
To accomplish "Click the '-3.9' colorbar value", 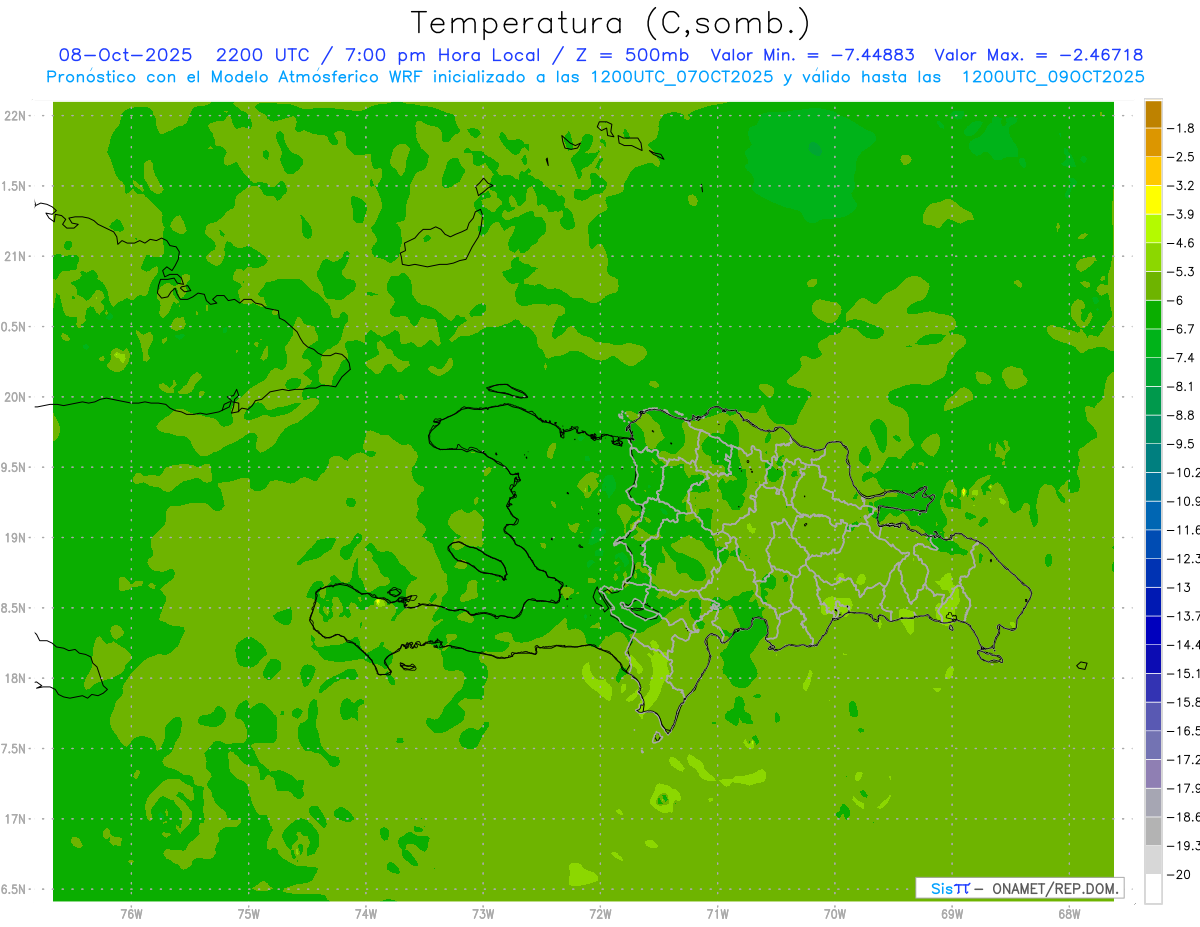I will pyautogui.click(x=1182, y=214).
